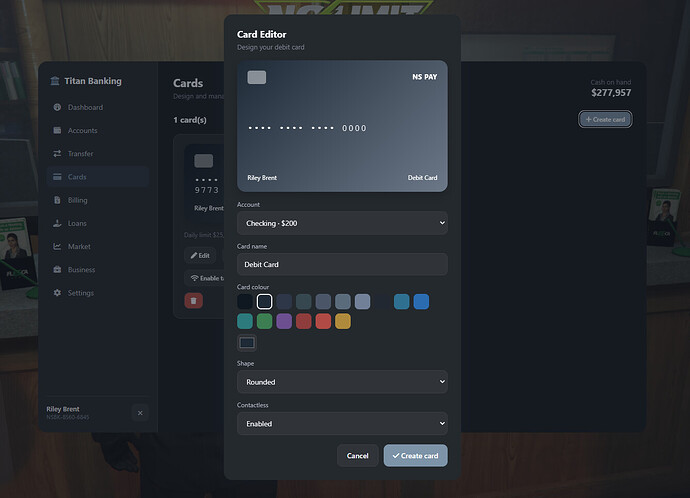Confirm with the Create card button in editor

pyautogui.click(x=415, y=456)
